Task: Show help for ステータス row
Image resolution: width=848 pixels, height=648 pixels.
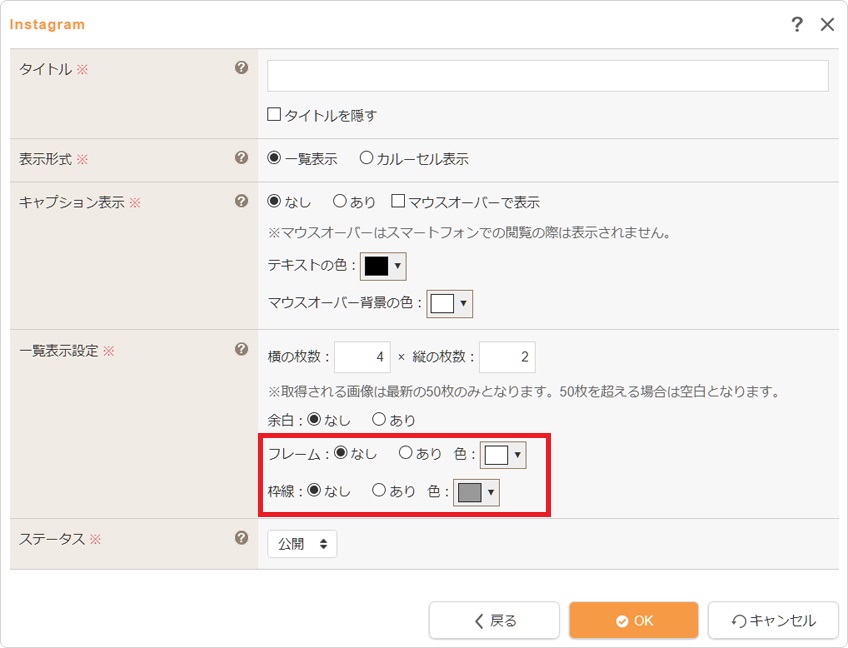Action: 241,538
